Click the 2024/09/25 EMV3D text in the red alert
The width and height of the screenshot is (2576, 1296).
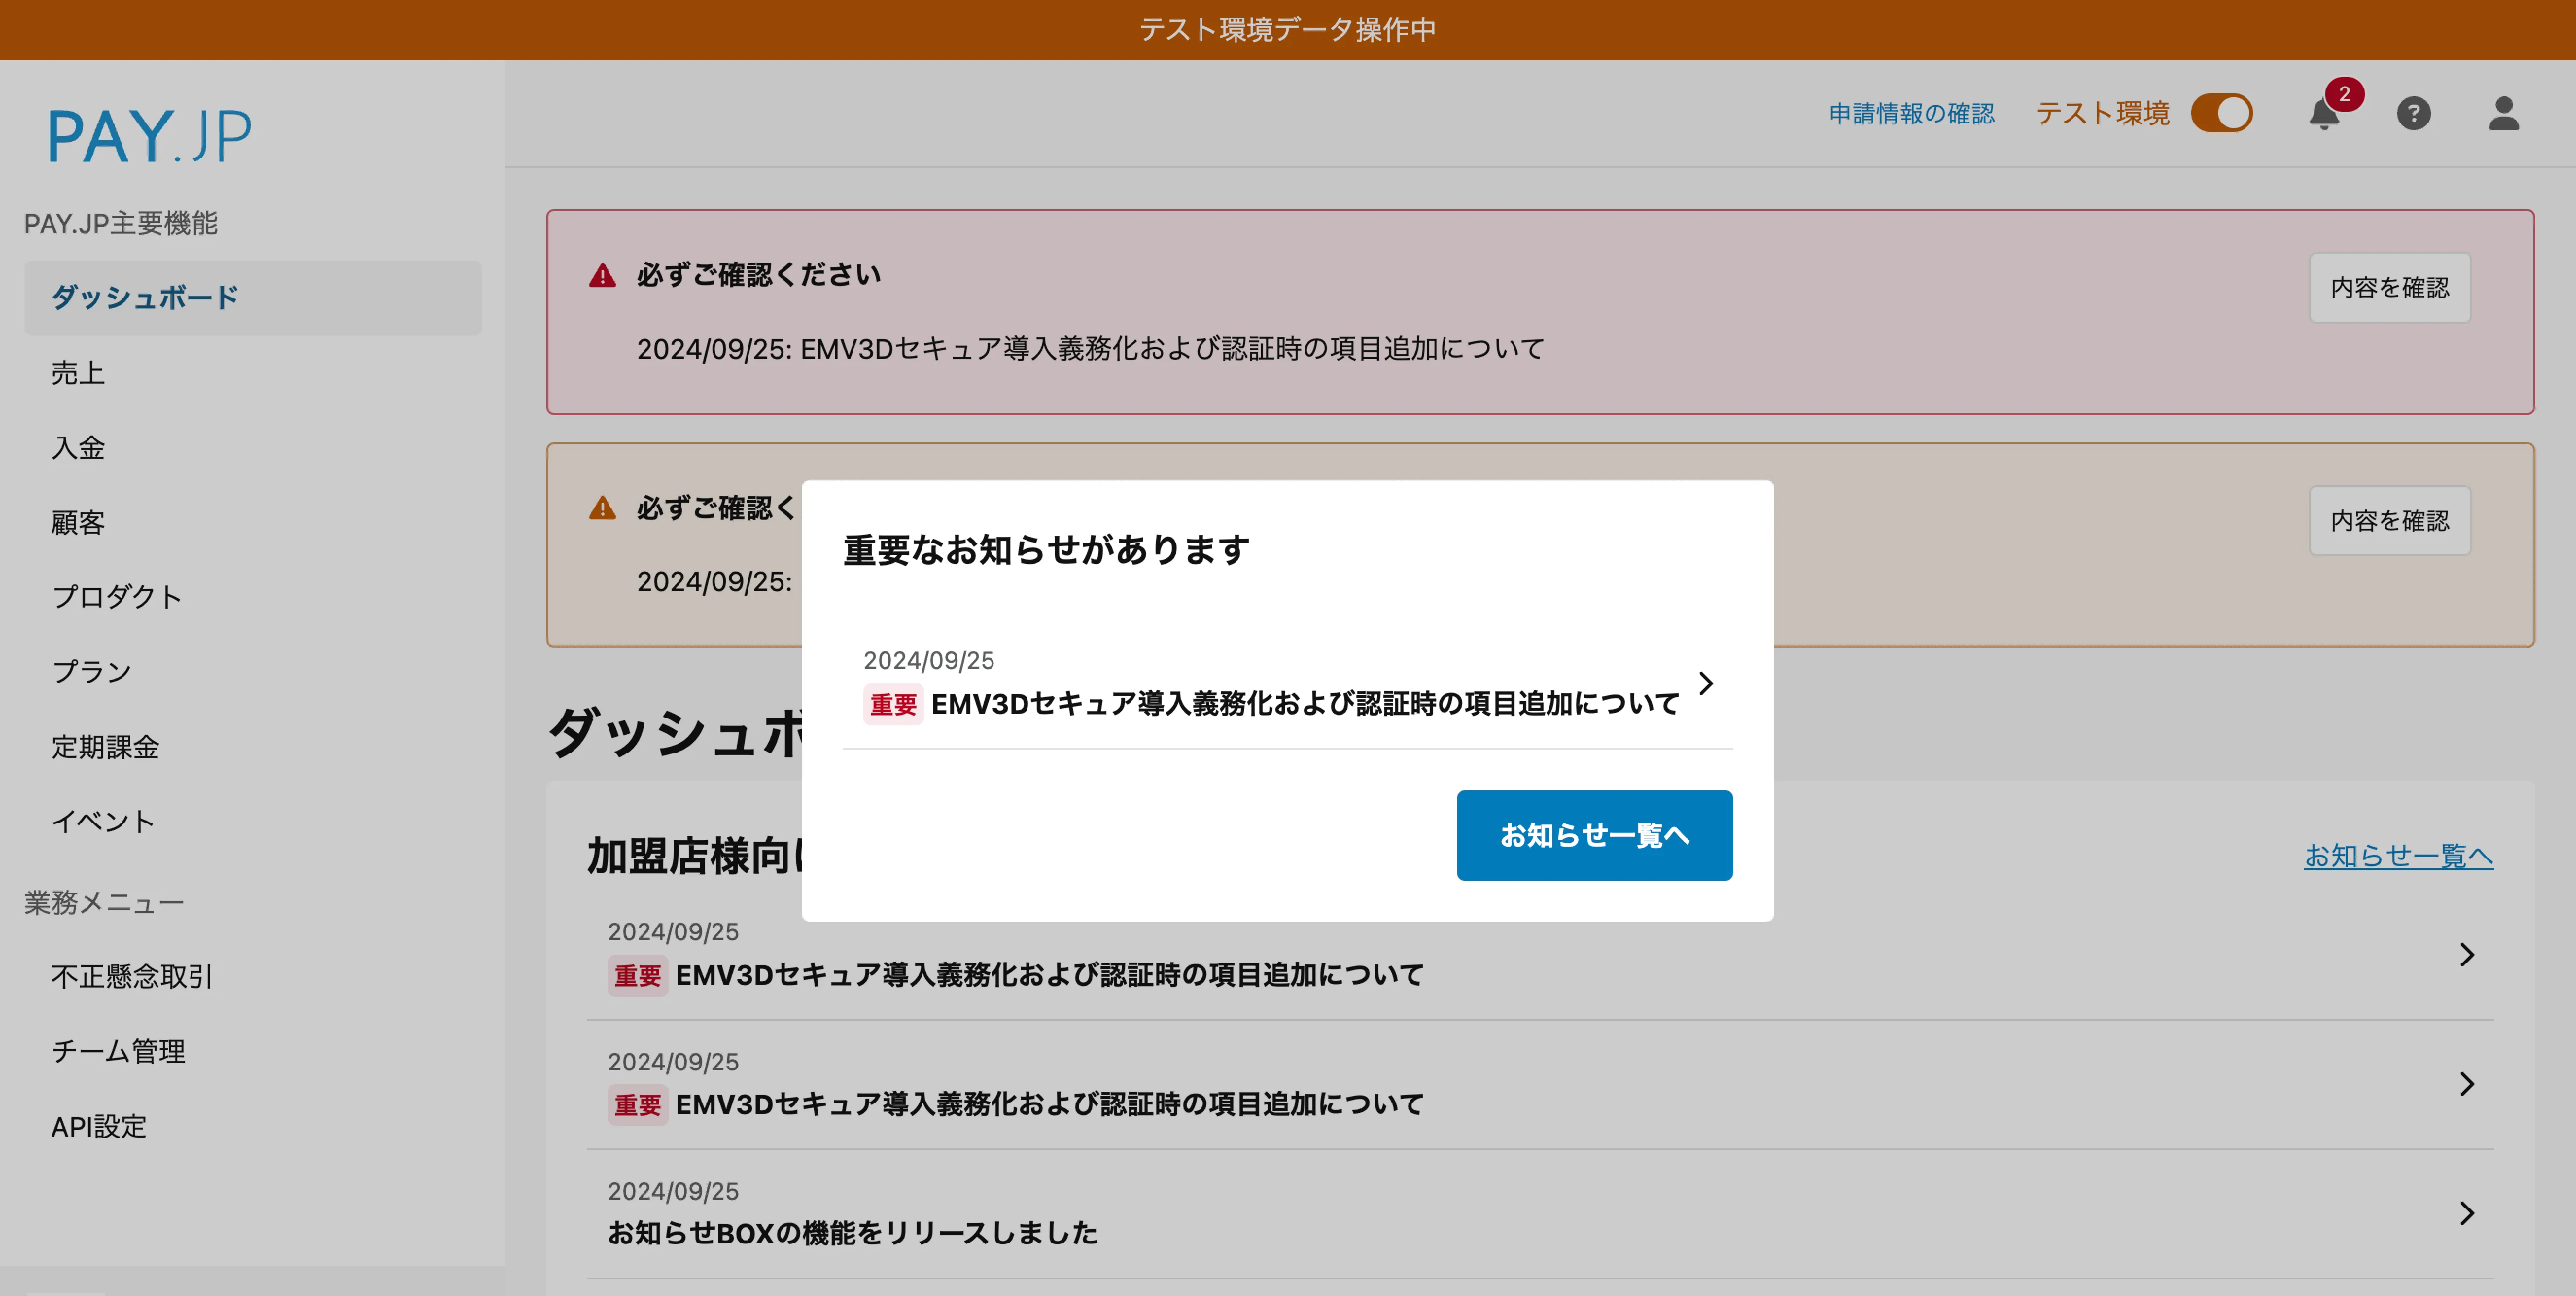tap(1090, 349)
